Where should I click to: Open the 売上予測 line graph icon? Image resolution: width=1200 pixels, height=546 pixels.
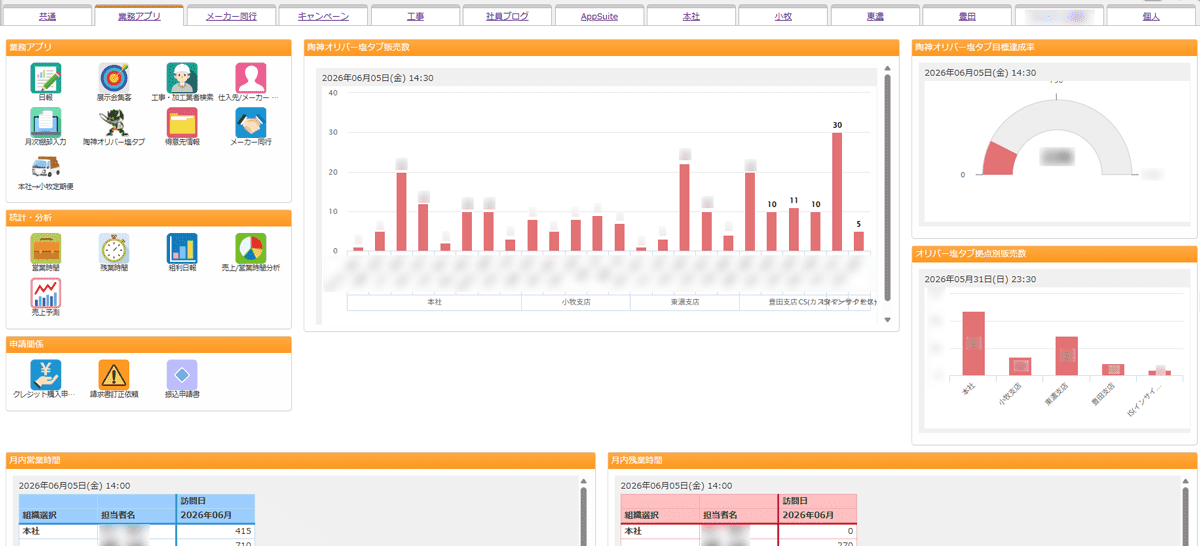coord(46,292)
